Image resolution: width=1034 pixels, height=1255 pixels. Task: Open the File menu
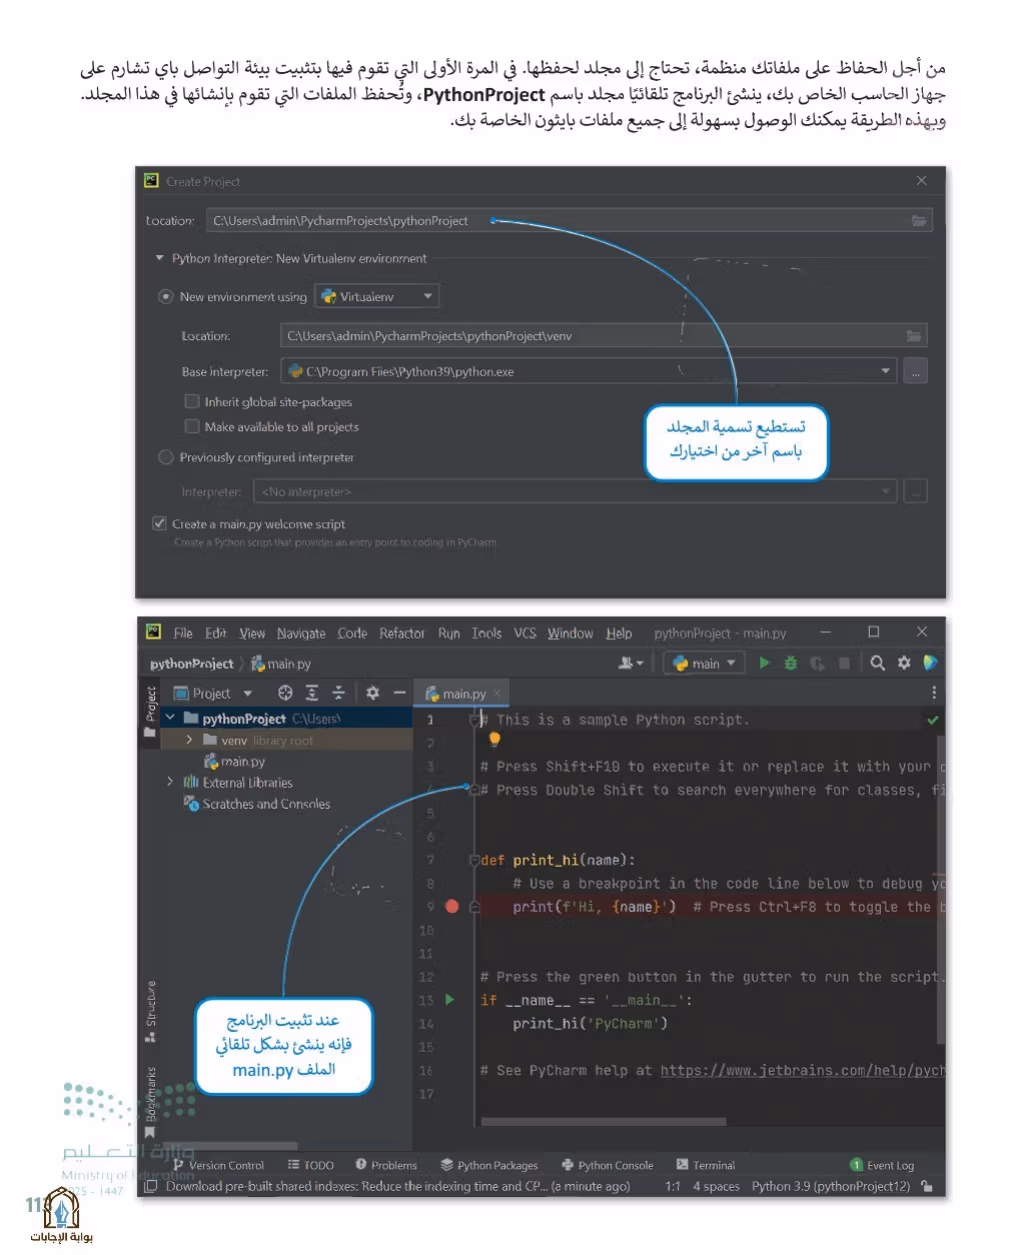point(183,633)
